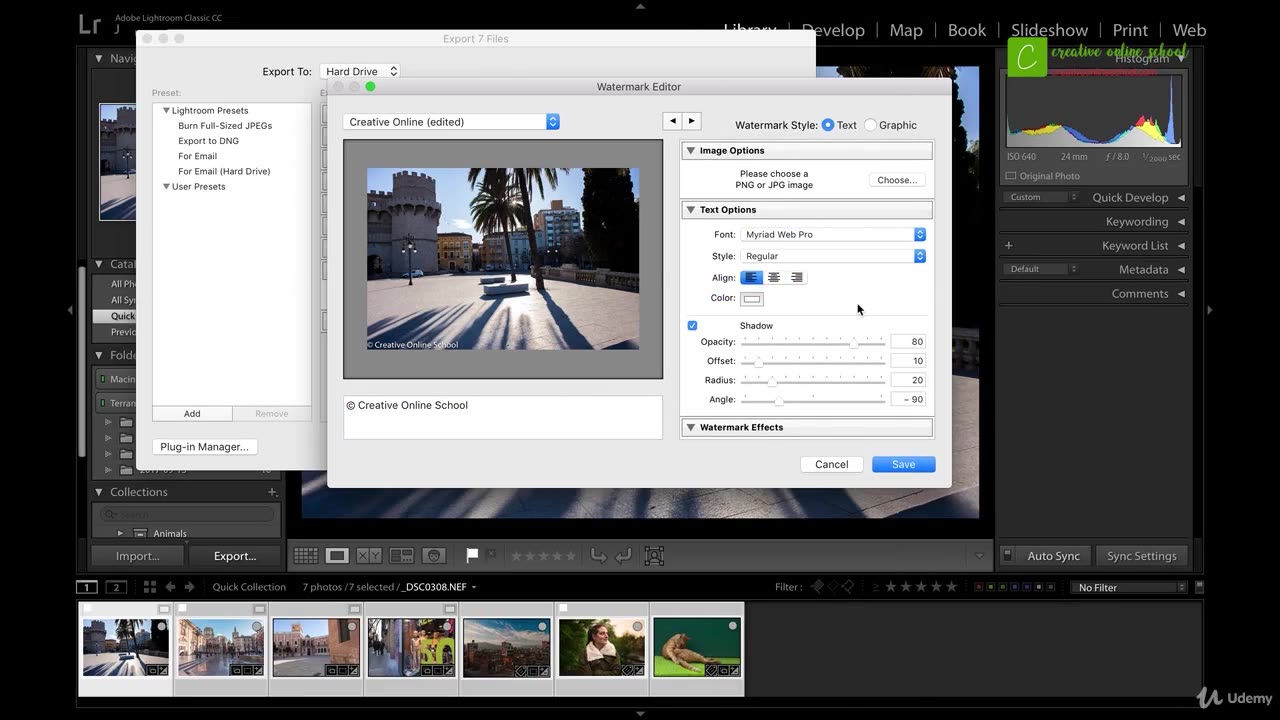Switch to Grid view in toolbar
Viewport: 1280px width, 720px height.
tap(306, 555)
